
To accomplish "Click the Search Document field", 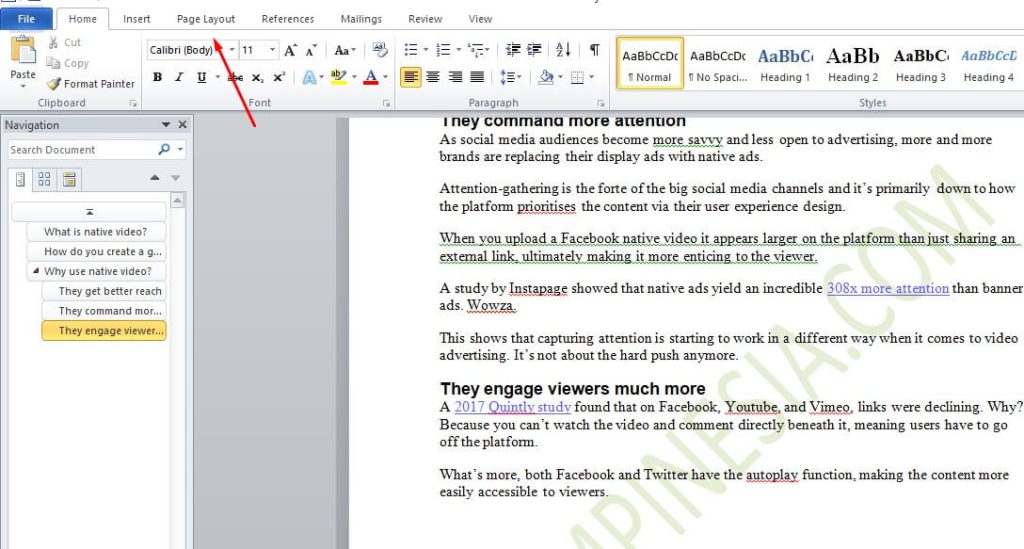I will point(82,149).
